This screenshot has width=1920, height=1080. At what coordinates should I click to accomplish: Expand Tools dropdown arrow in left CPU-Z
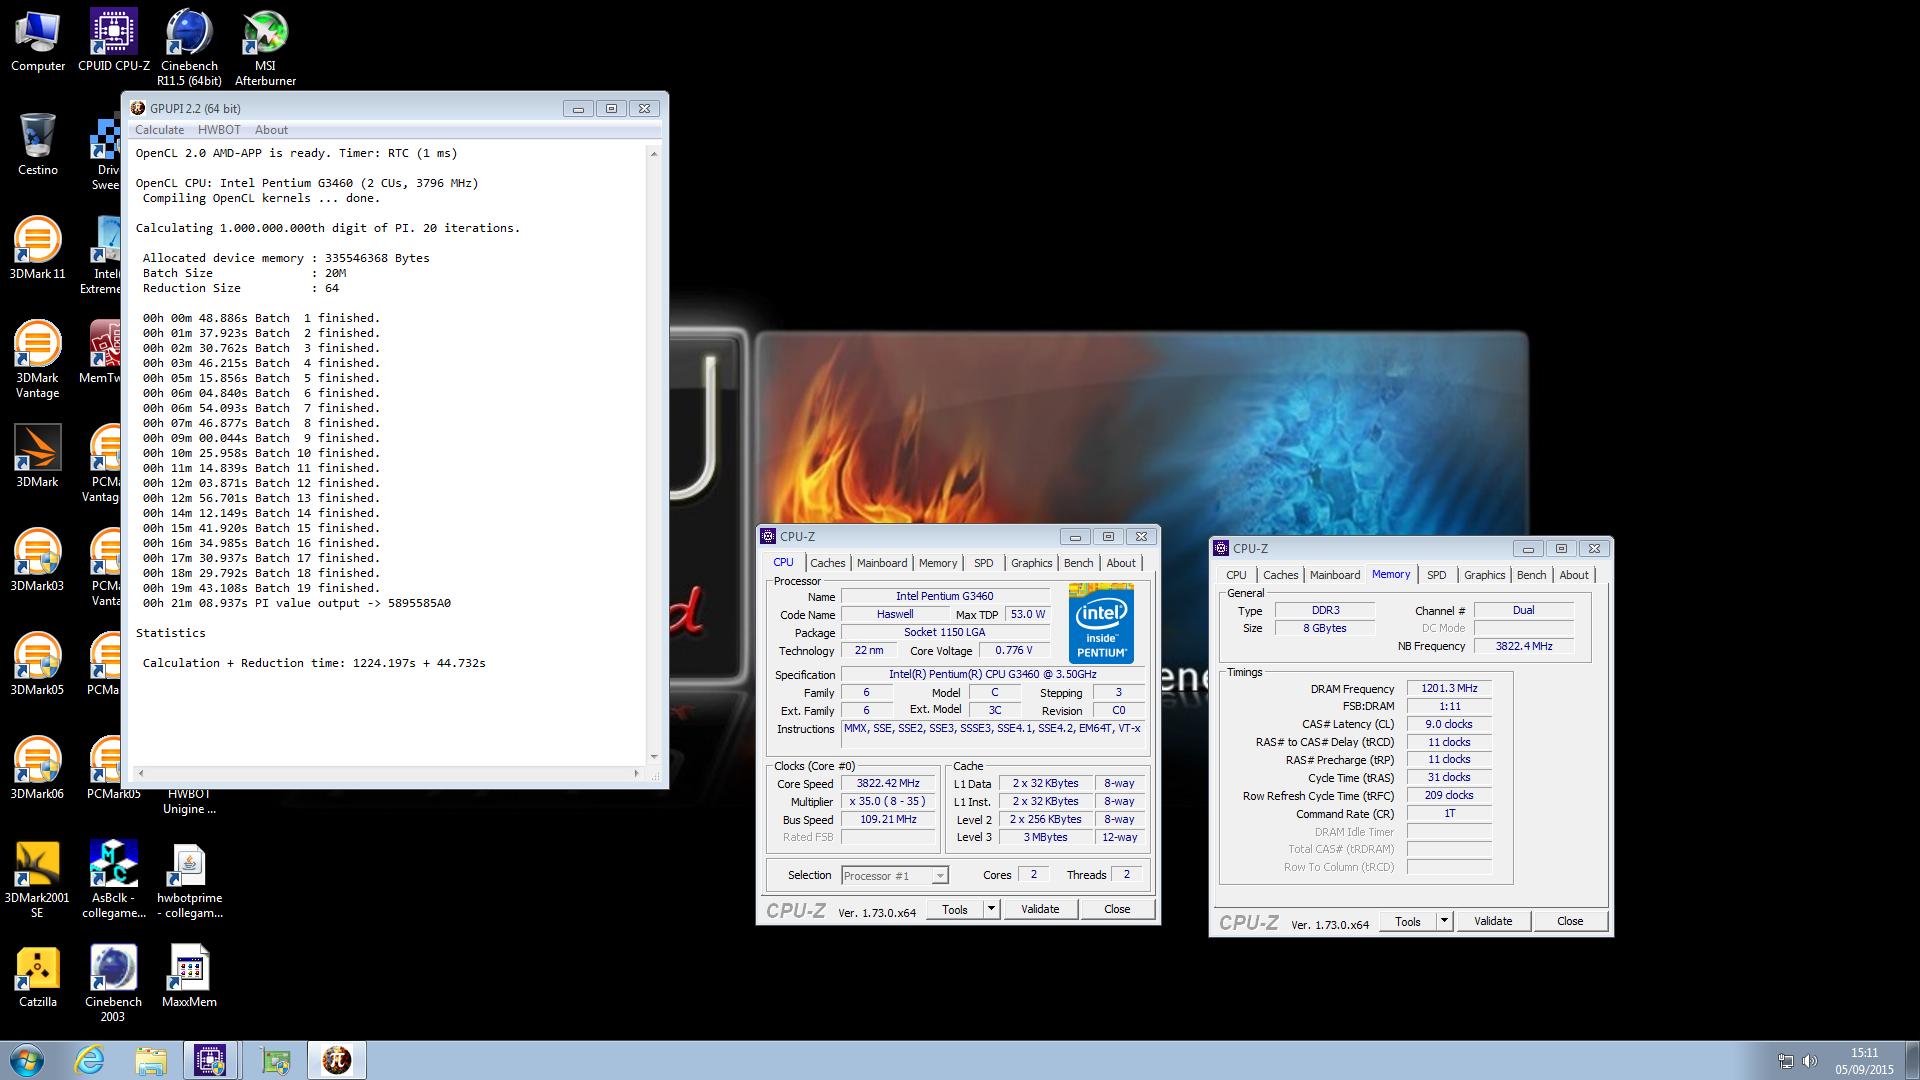[991, 909]
